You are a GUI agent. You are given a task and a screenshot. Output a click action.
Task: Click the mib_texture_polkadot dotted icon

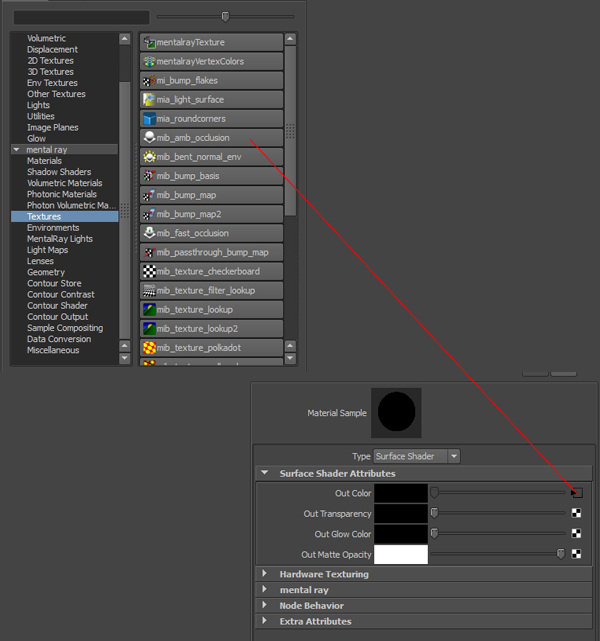click(x=149, y=347)
